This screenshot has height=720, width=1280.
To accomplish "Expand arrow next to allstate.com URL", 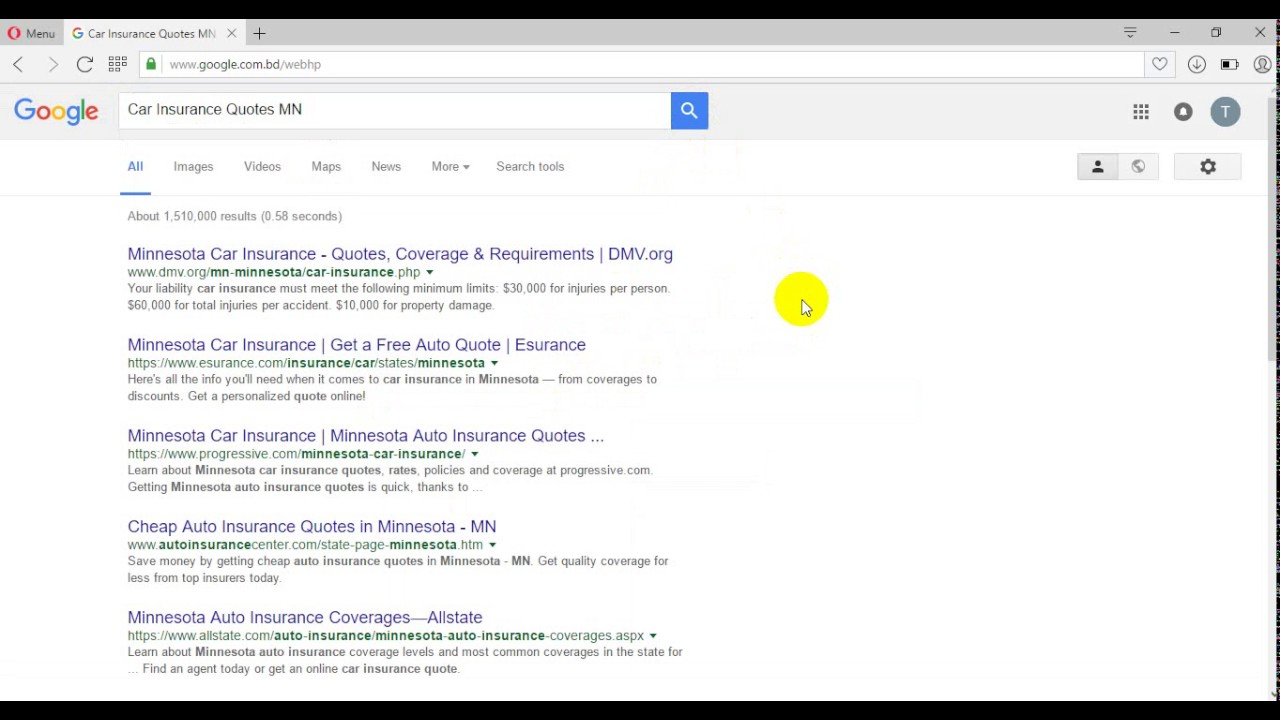I will (653, 636).
